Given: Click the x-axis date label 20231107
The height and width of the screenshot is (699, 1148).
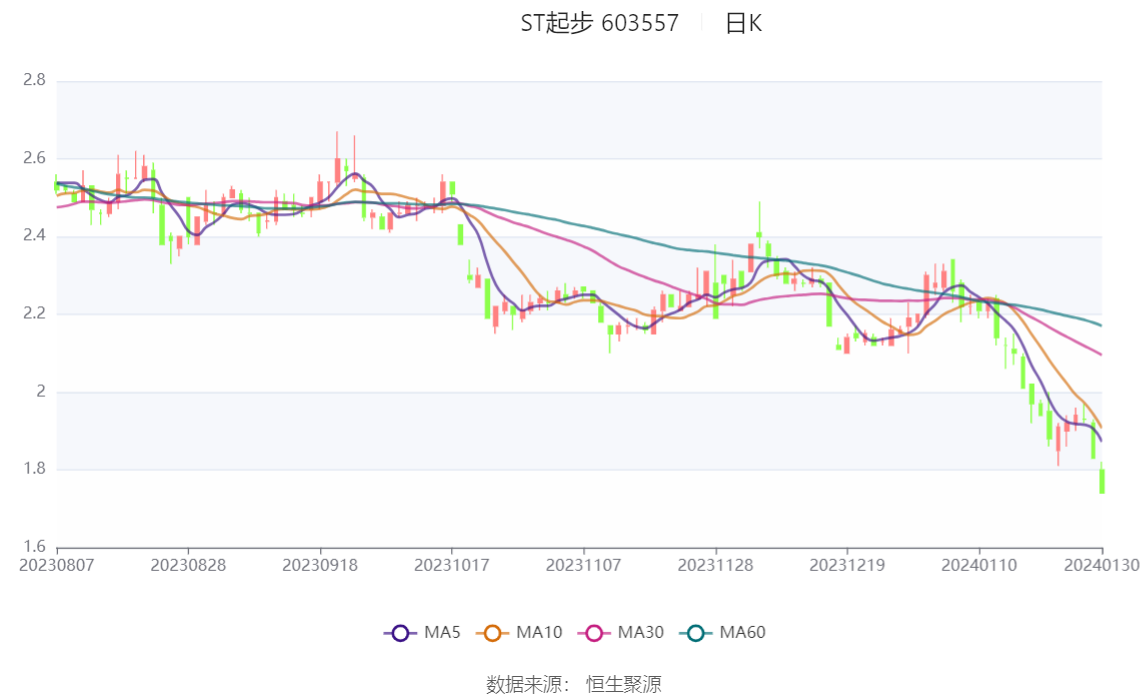Looking at the screenshot, I should [x=584, y=566].
